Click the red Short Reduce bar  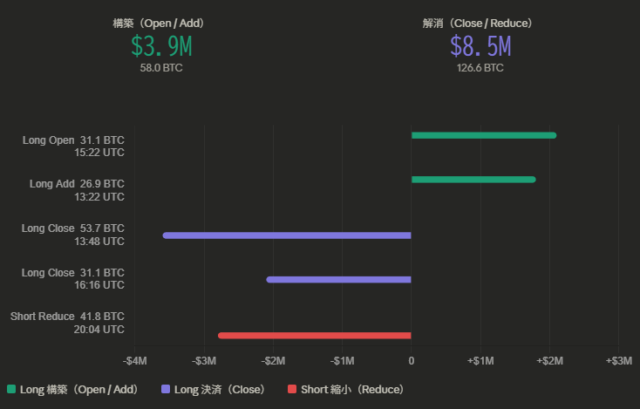click(315, 335)
